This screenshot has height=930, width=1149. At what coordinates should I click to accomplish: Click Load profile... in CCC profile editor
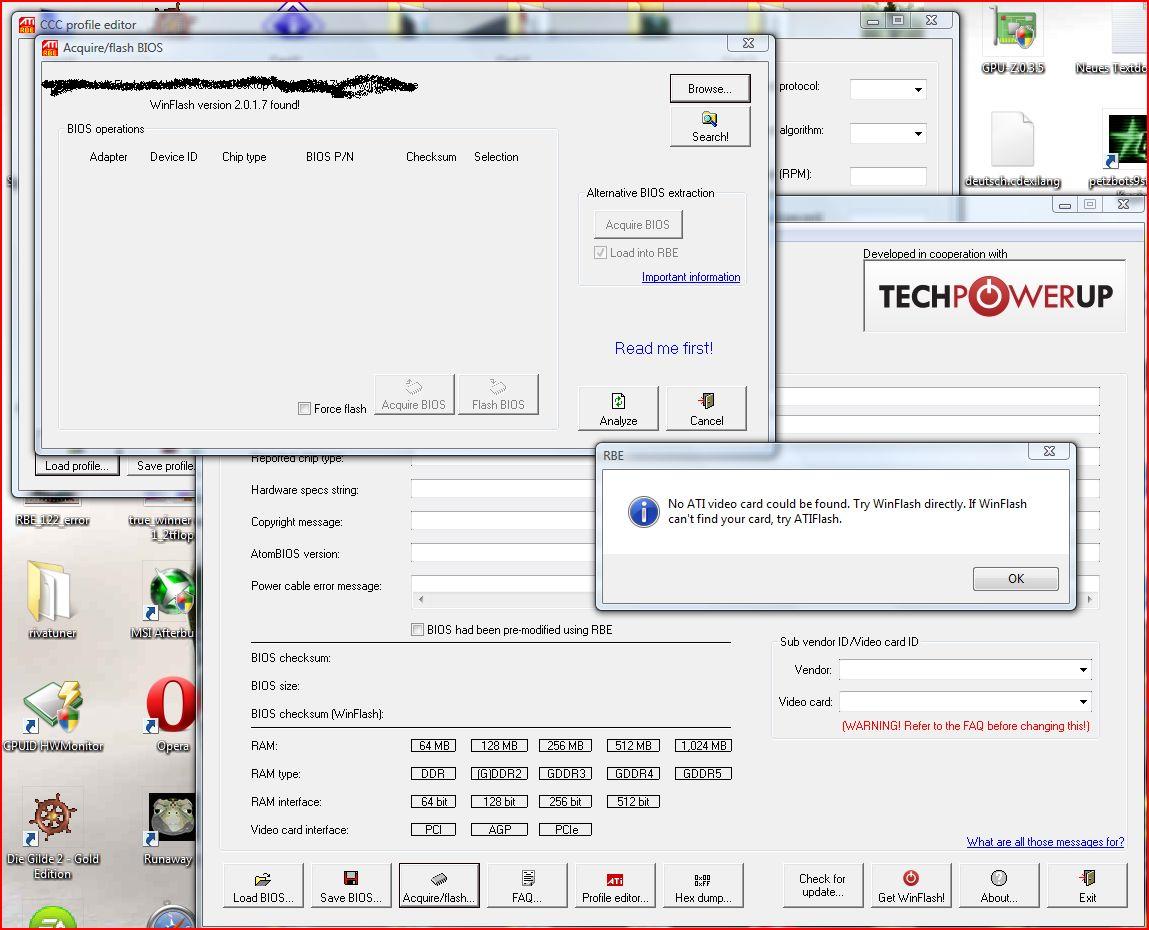click(x=77, y=465)
